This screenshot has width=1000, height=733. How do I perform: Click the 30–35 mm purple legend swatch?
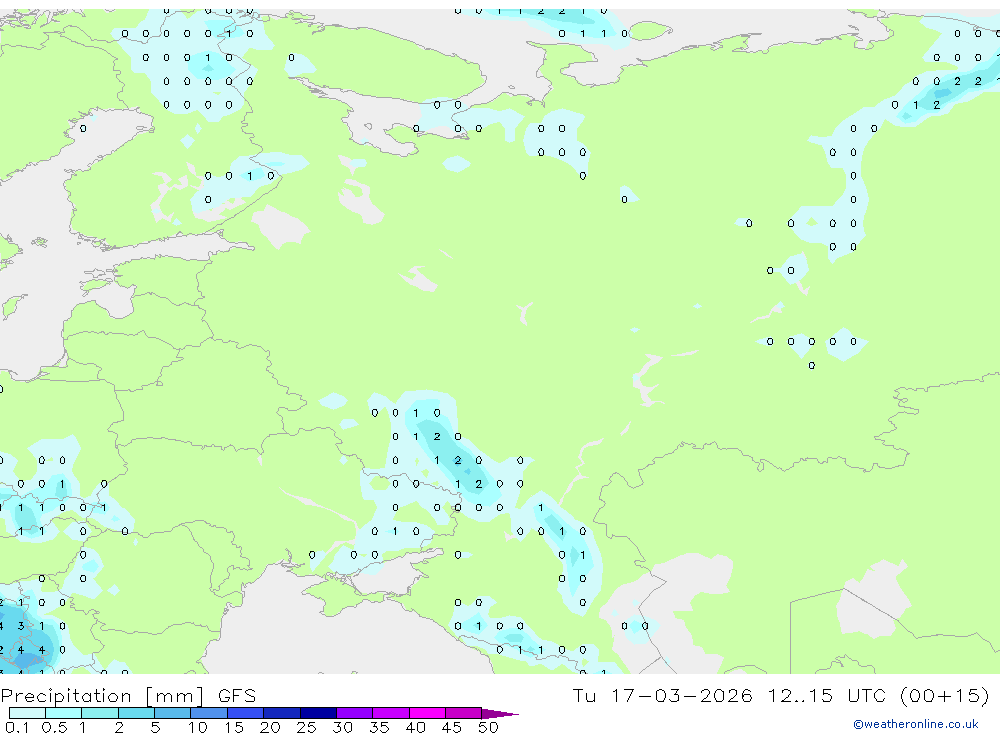355,713
